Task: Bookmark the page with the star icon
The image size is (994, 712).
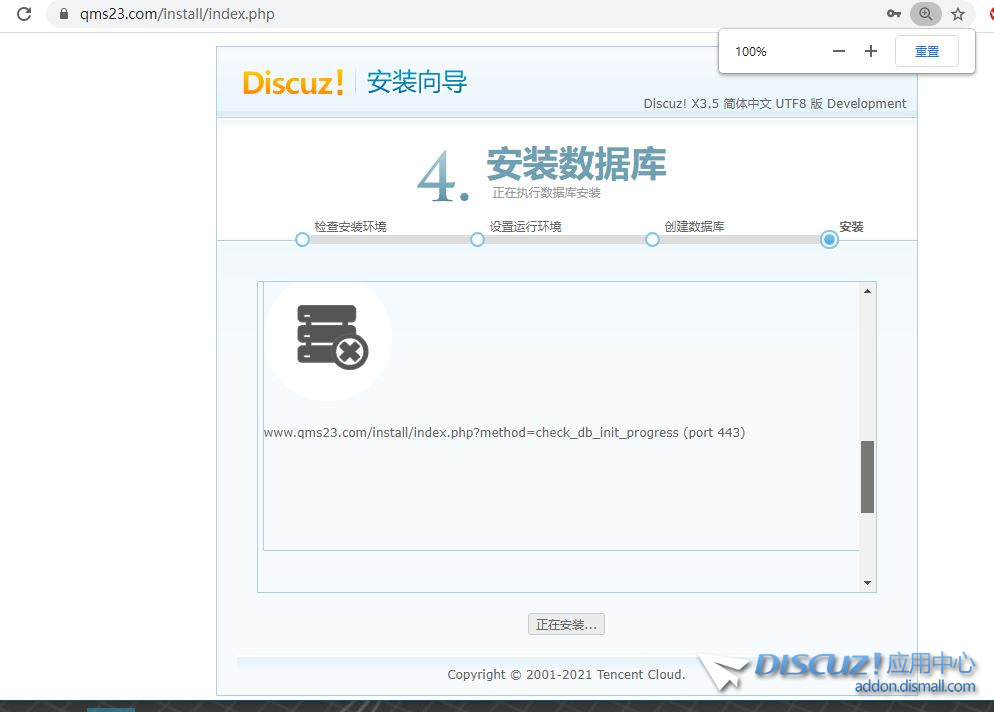Action: click(x=958, y=14)
